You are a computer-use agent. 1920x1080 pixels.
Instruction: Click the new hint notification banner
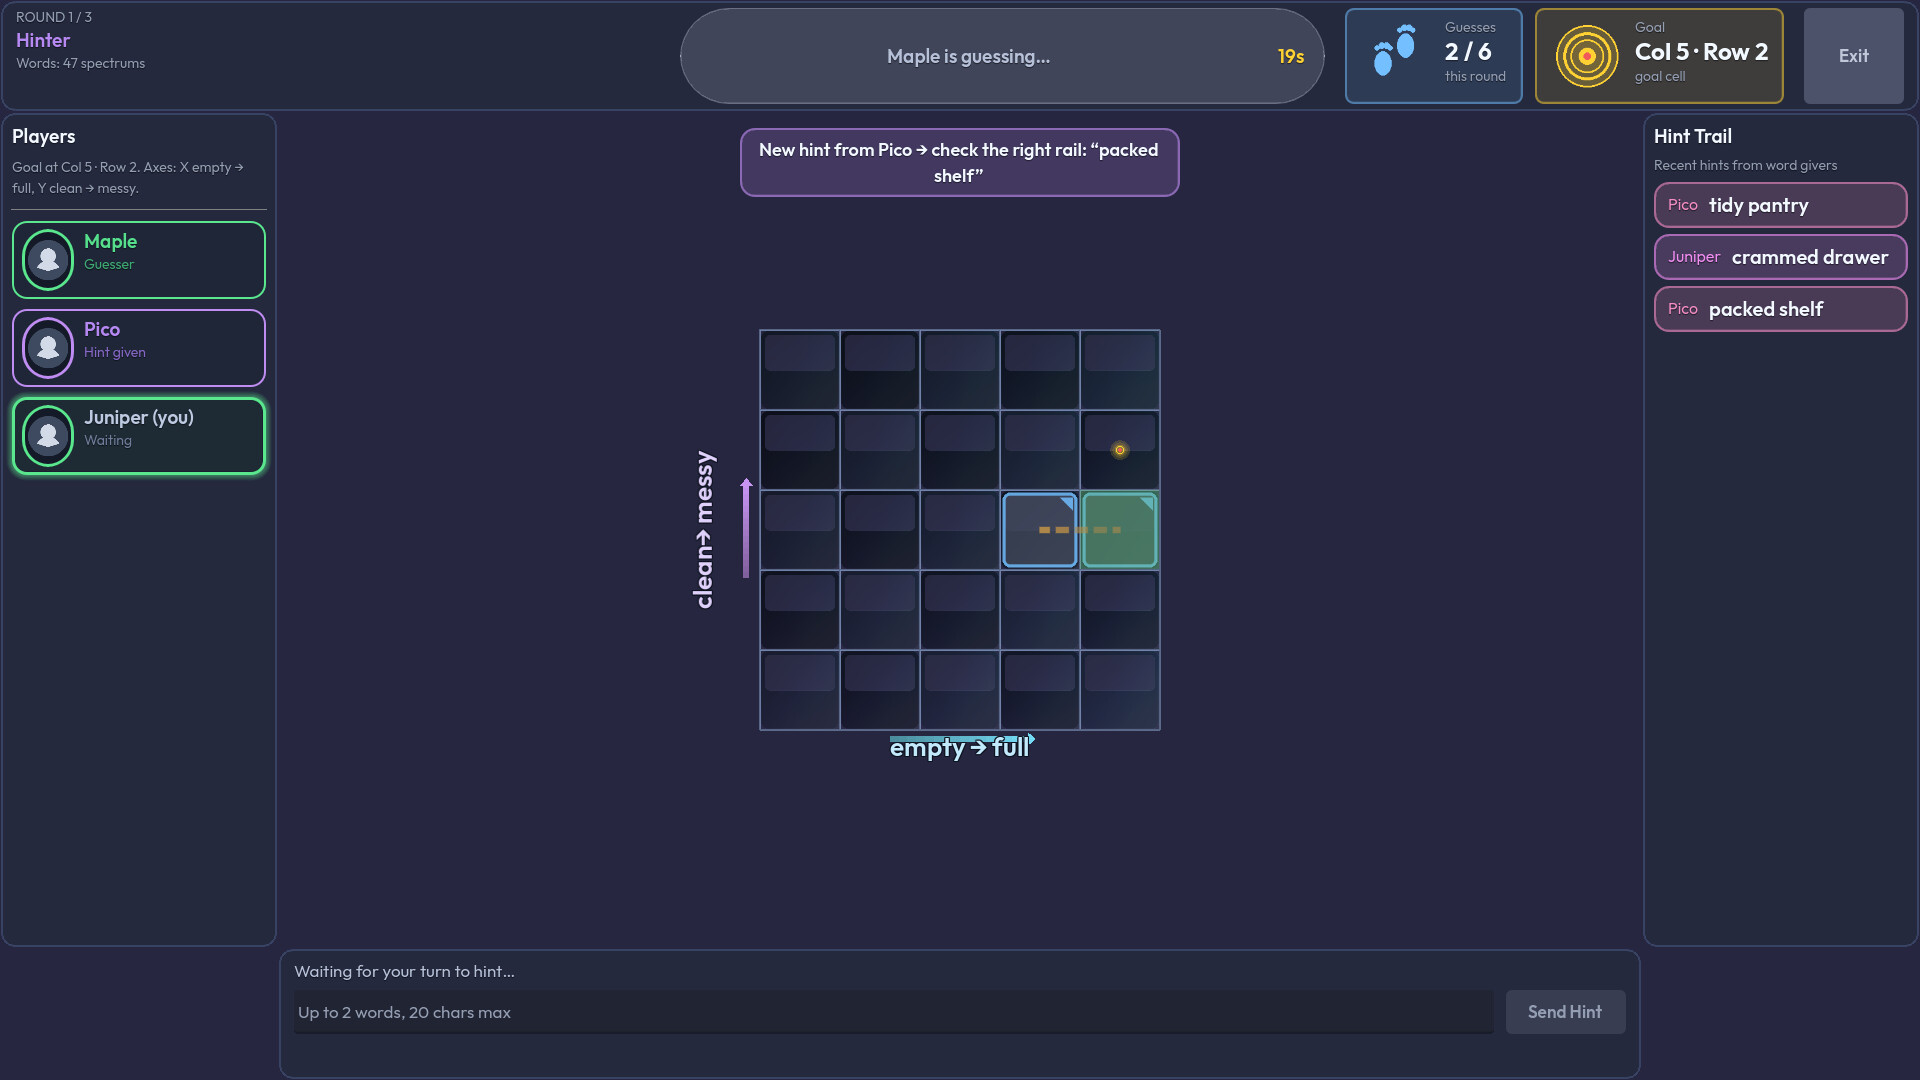click(x=959, y=162)
